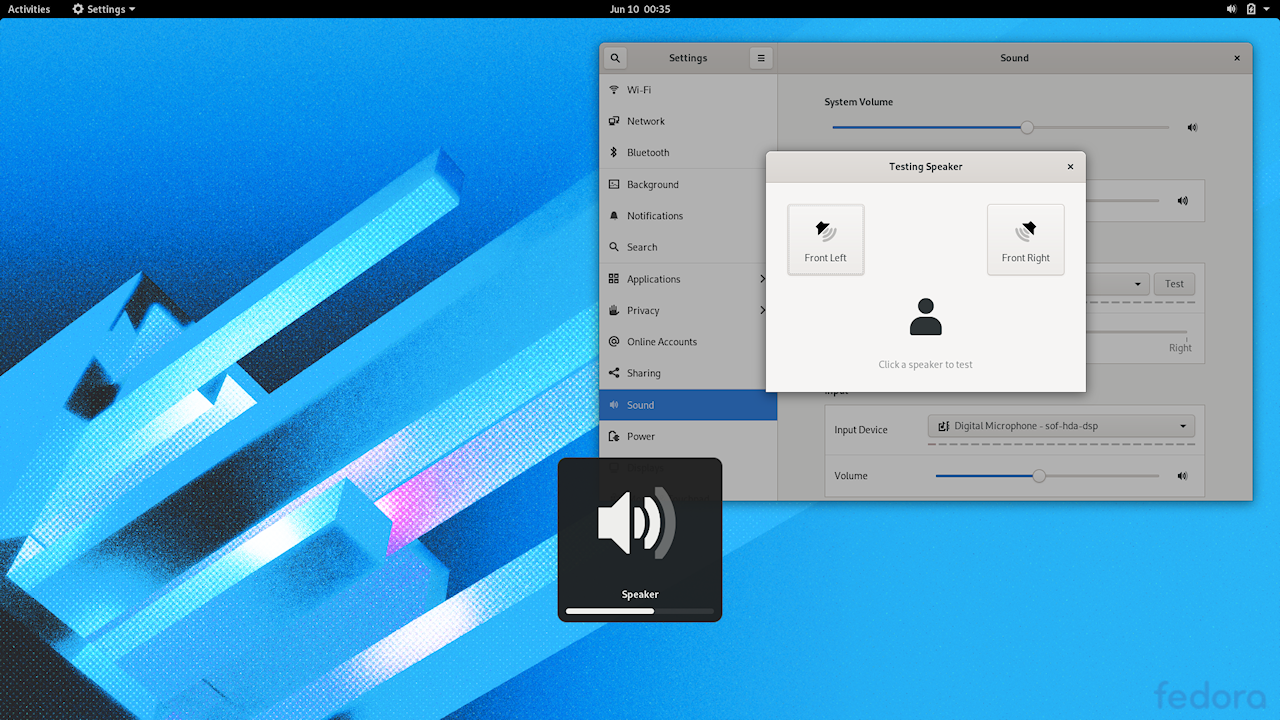Viewport: 1280px width, 720px height.
Task: Select the Sound sidebar item
Action: [x=688, y=405]
